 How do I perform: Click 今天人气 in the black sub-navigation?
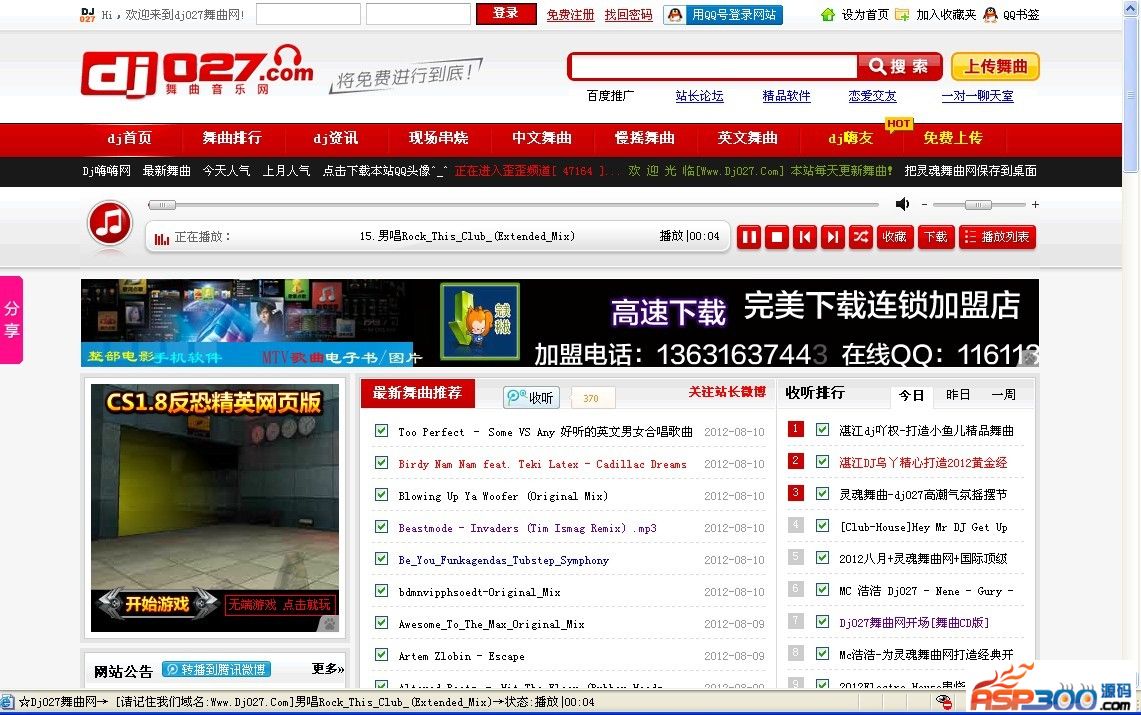[226, 171]
